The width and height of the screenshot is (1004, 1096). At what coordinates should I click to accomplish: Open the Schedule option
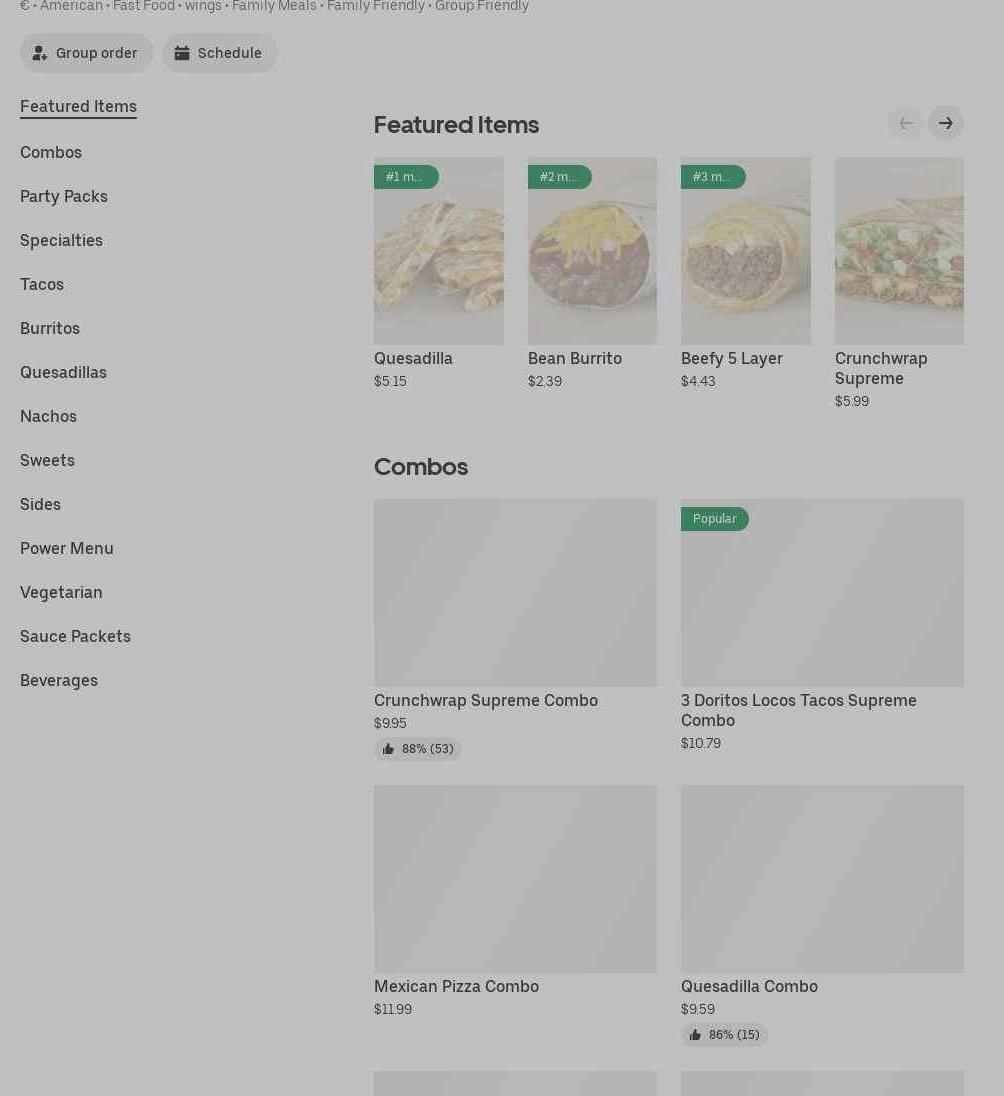(219, 53)
